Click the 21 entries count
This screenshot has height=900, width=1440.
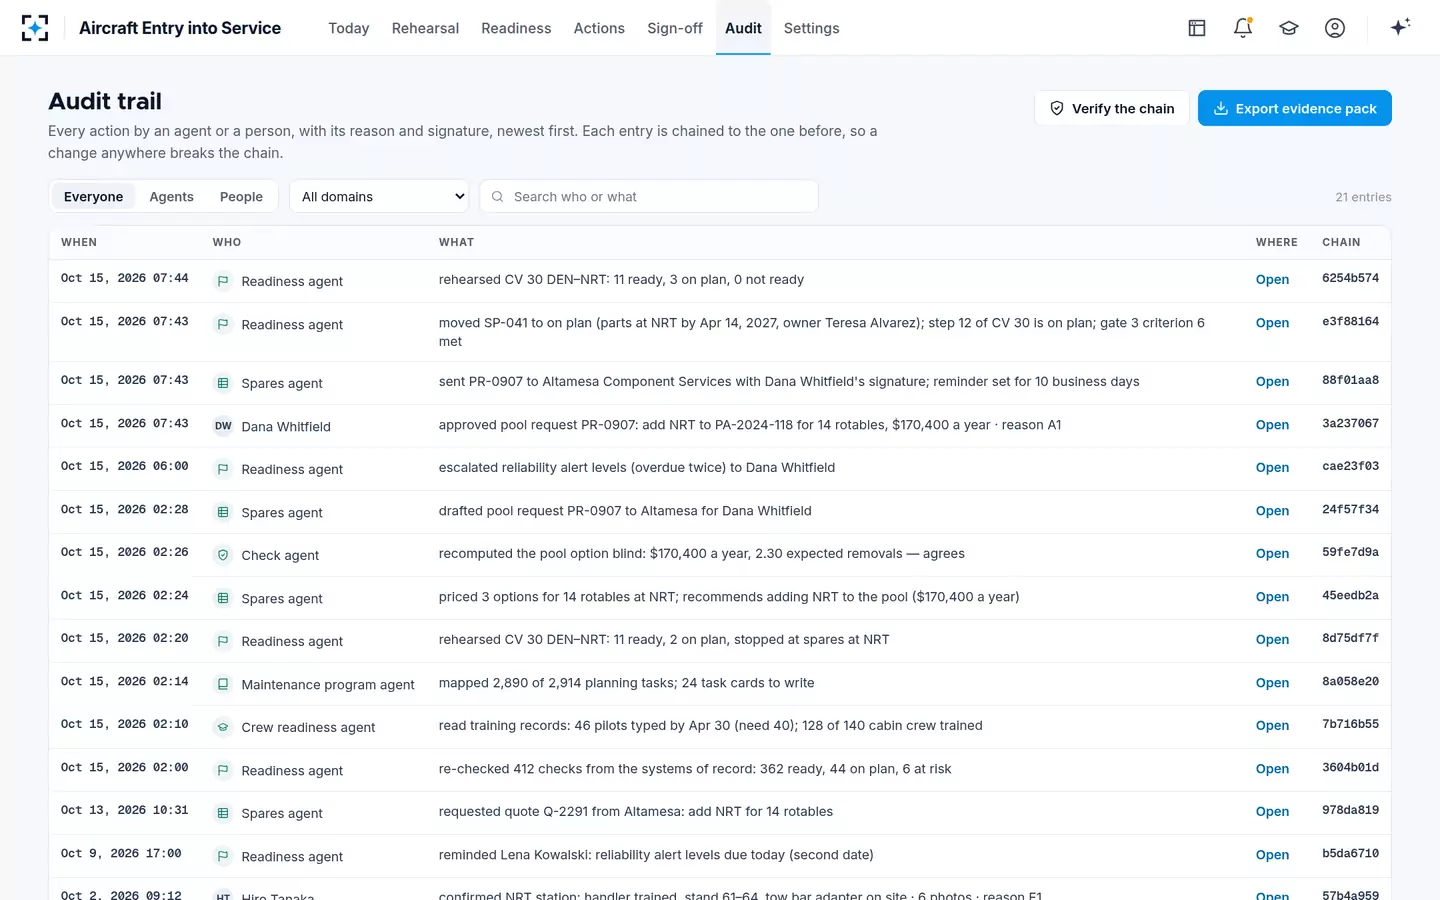click(x=1363, y=197)
